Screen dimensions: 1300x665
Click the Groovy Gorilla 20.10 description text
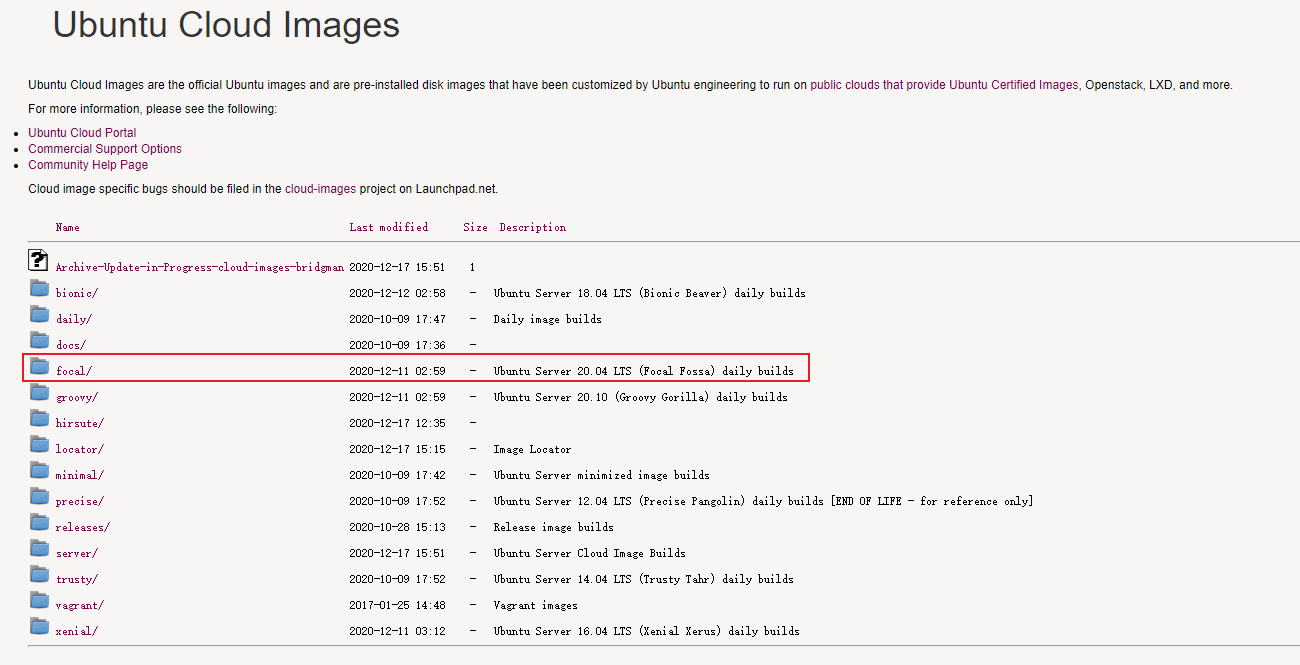tap(640, 397)
